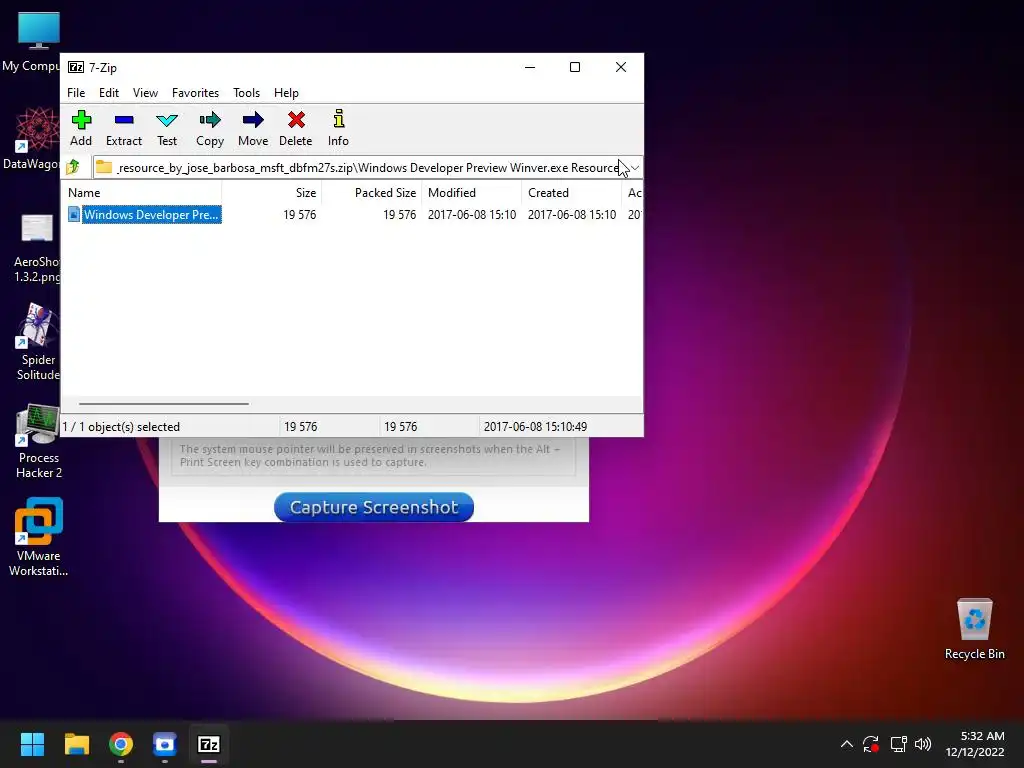Image resolution: width=1024 pixels, height=768 pixels.
Task: Open the File menu
Action: 76,93
